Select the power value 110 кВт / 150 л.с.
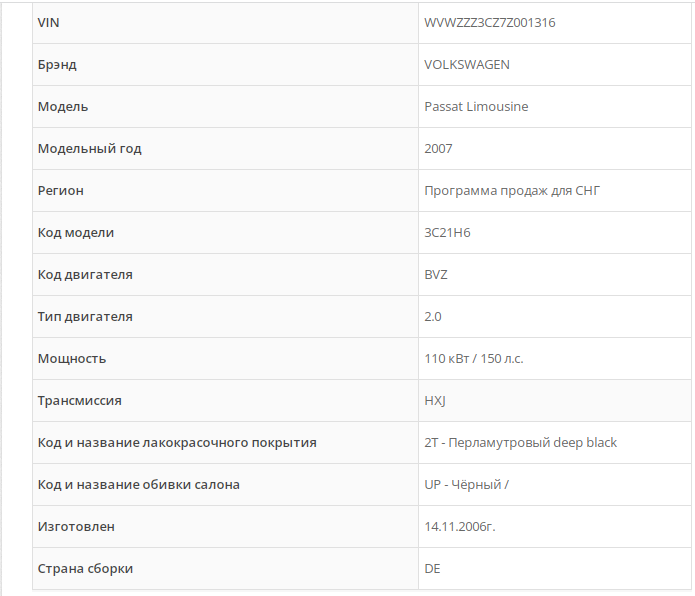This screenshot has height=596, width=695. pyautogui.click(x=473, y=358)
